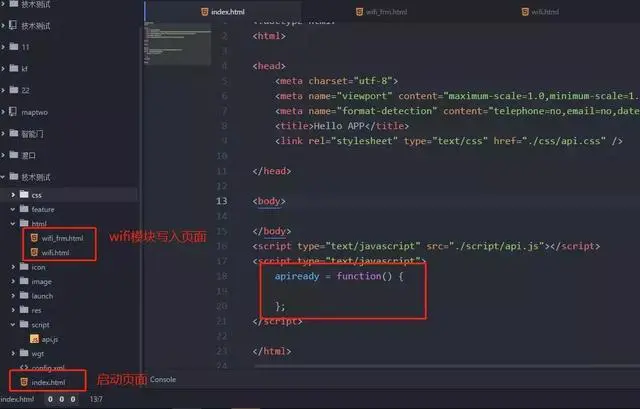Select the 智能门 project name
The height and width of the screenshot is (409, 640).
[32, 133]
